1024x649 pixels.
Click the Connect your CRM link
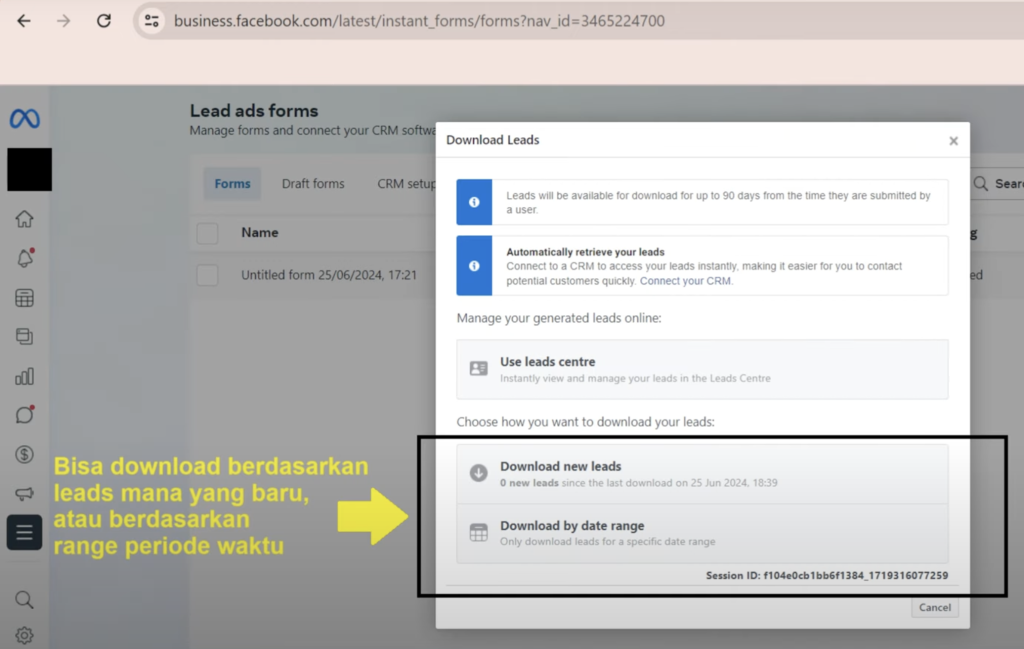[685, 281]
